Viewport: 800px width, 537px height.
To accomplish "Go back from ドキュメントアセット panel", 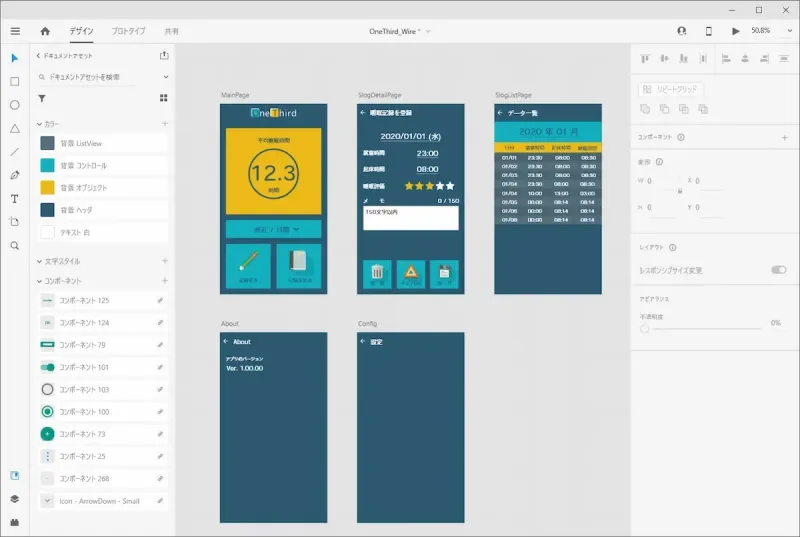I will click(38, 56).
